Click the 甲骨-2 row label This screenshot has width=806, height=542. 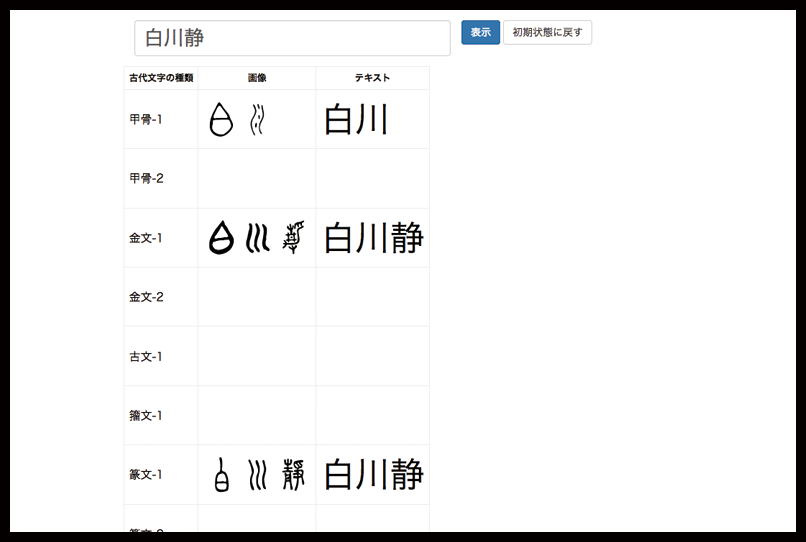pos(146,178)
